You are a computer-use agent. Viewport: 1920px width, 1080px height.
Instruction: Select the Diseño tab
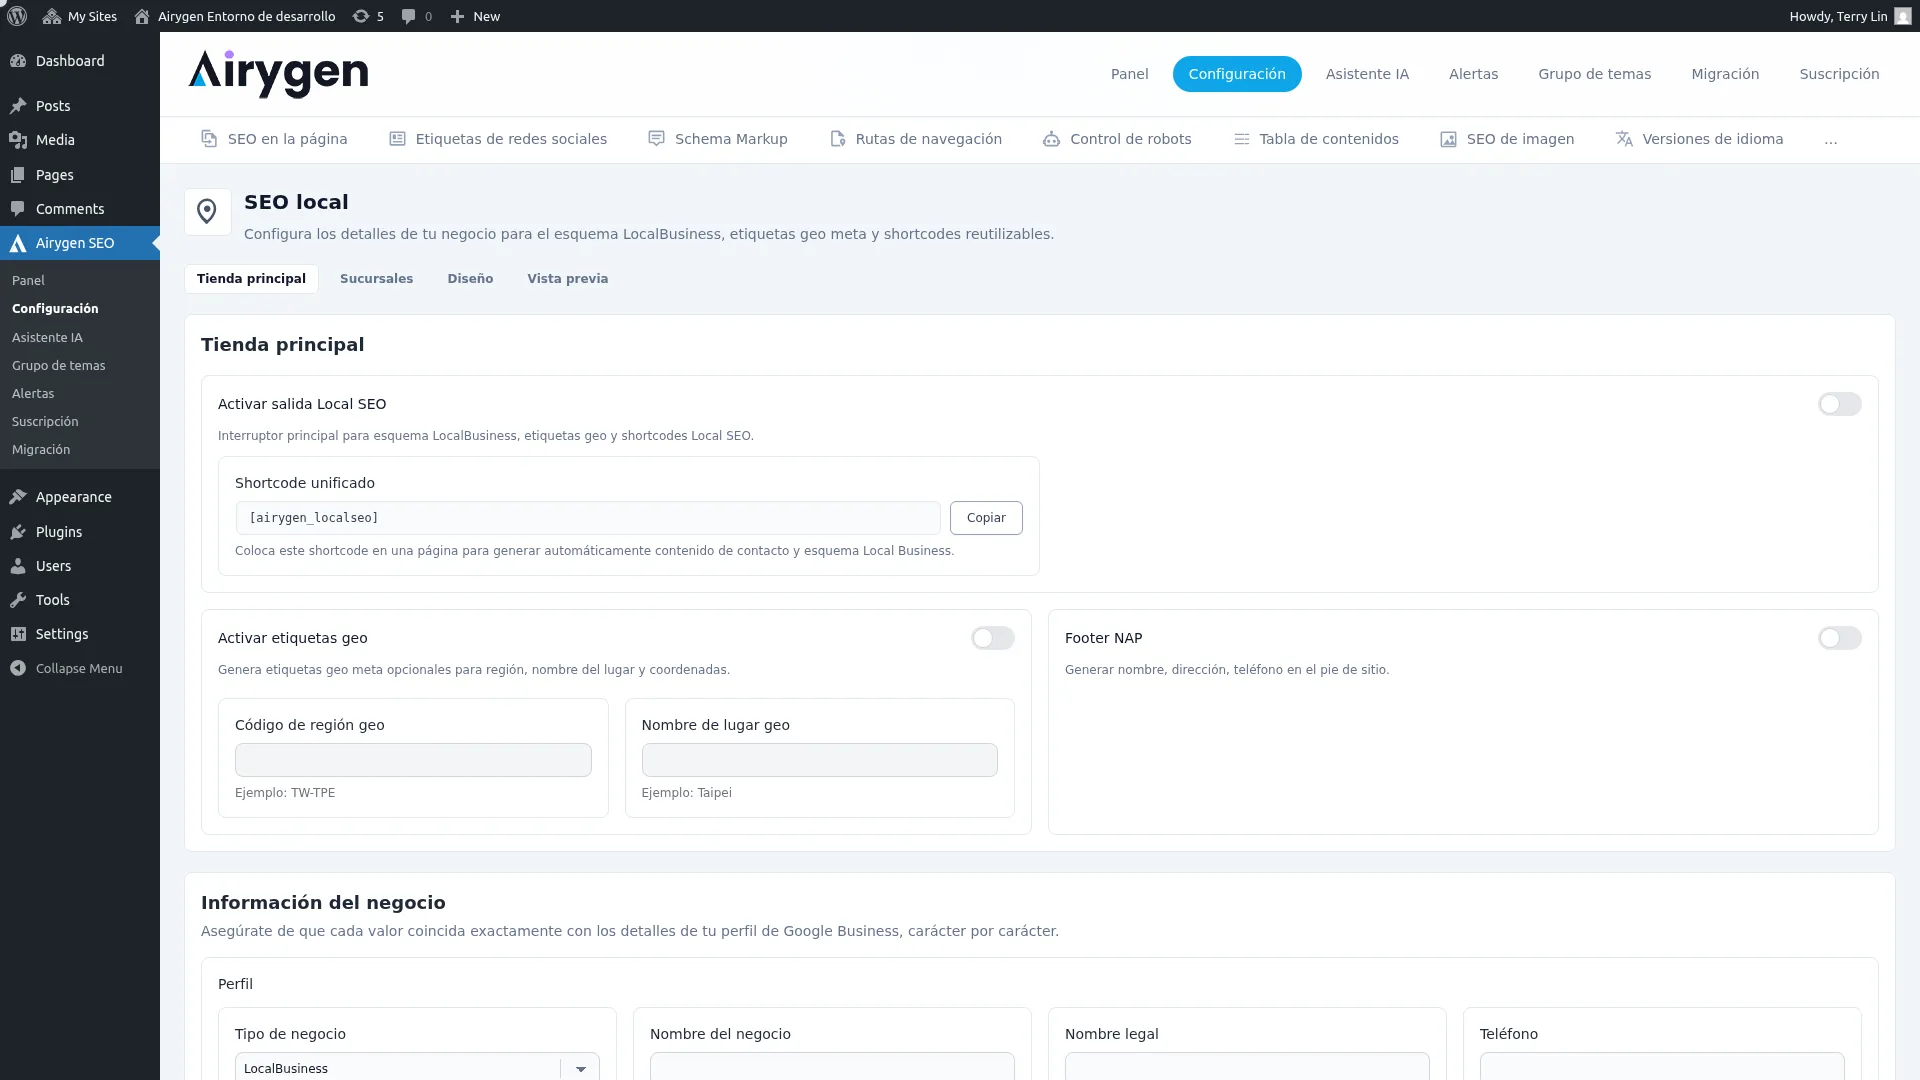[470, 279]
